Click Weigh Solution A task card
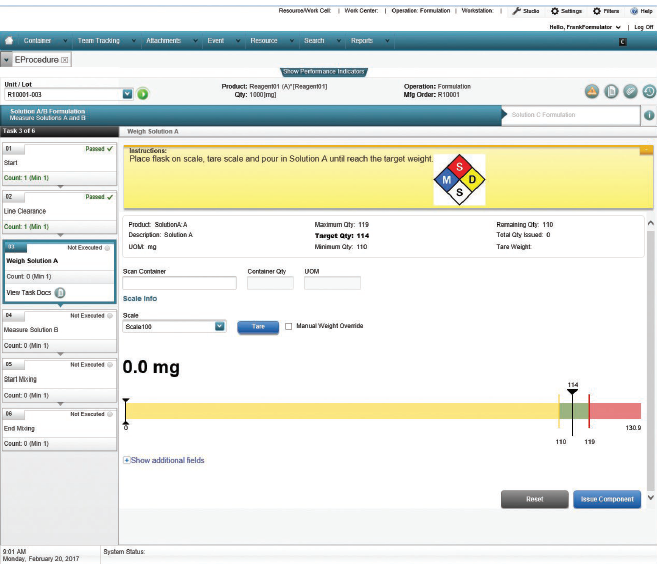The height and width of the screenshot is (564, 657). 59,271
